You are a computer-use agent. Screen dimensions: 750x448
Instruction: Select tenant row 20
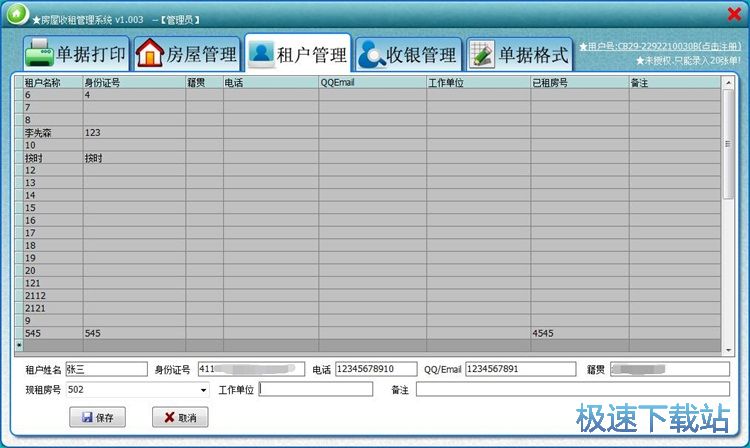(x=367, y=270)
